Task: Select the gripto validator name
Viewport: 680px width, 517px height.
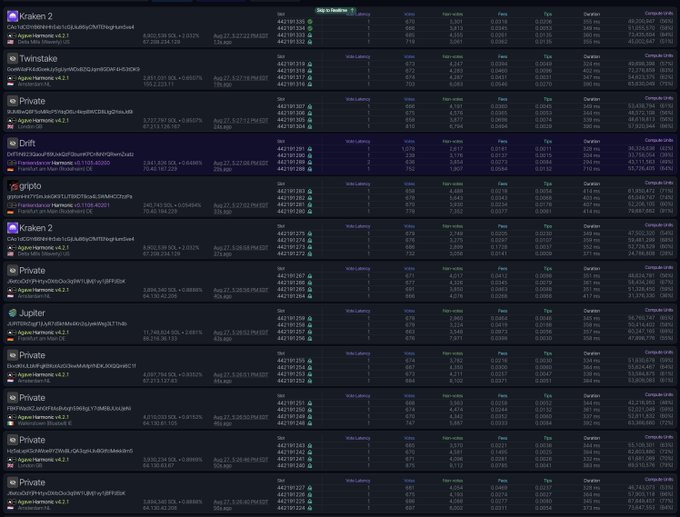Action: coord(30,186)
